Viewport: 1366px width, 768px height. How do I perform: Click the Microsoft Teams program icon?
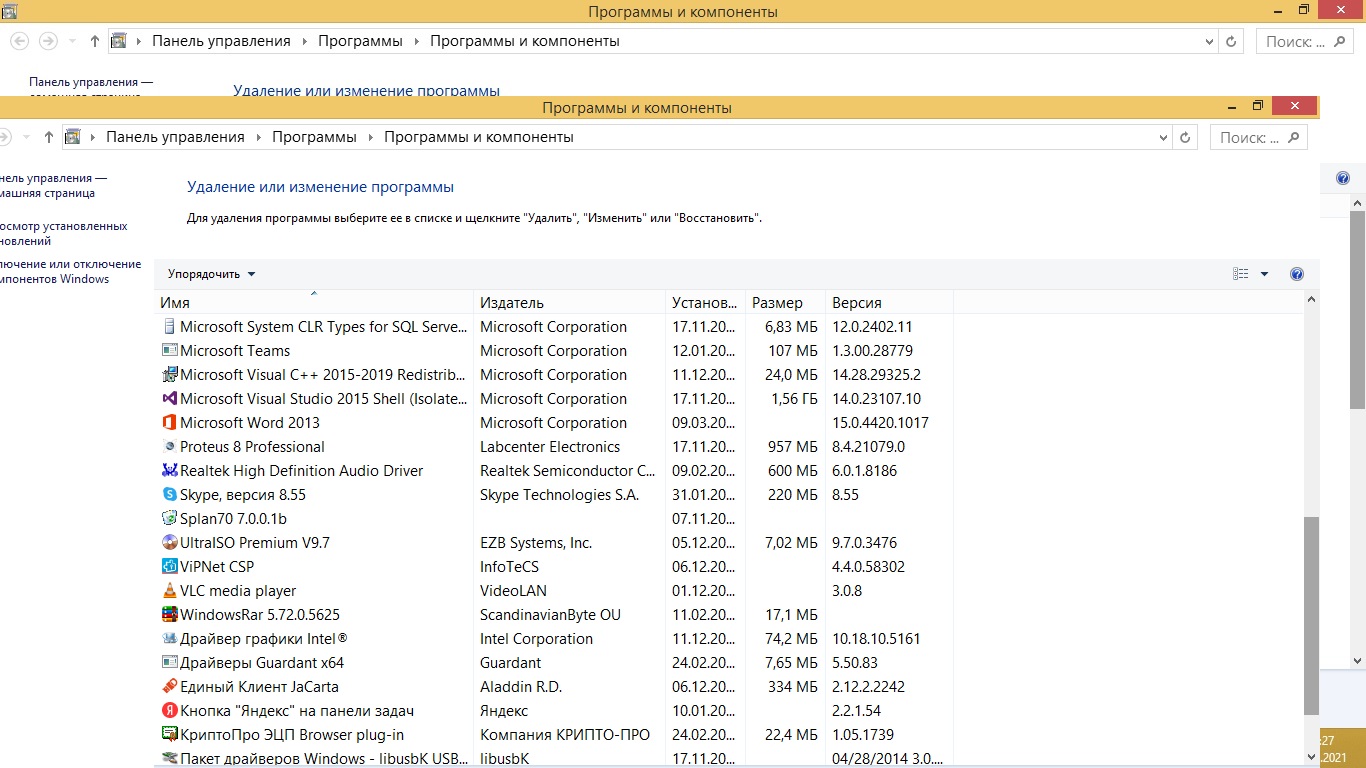coord(170,351)
